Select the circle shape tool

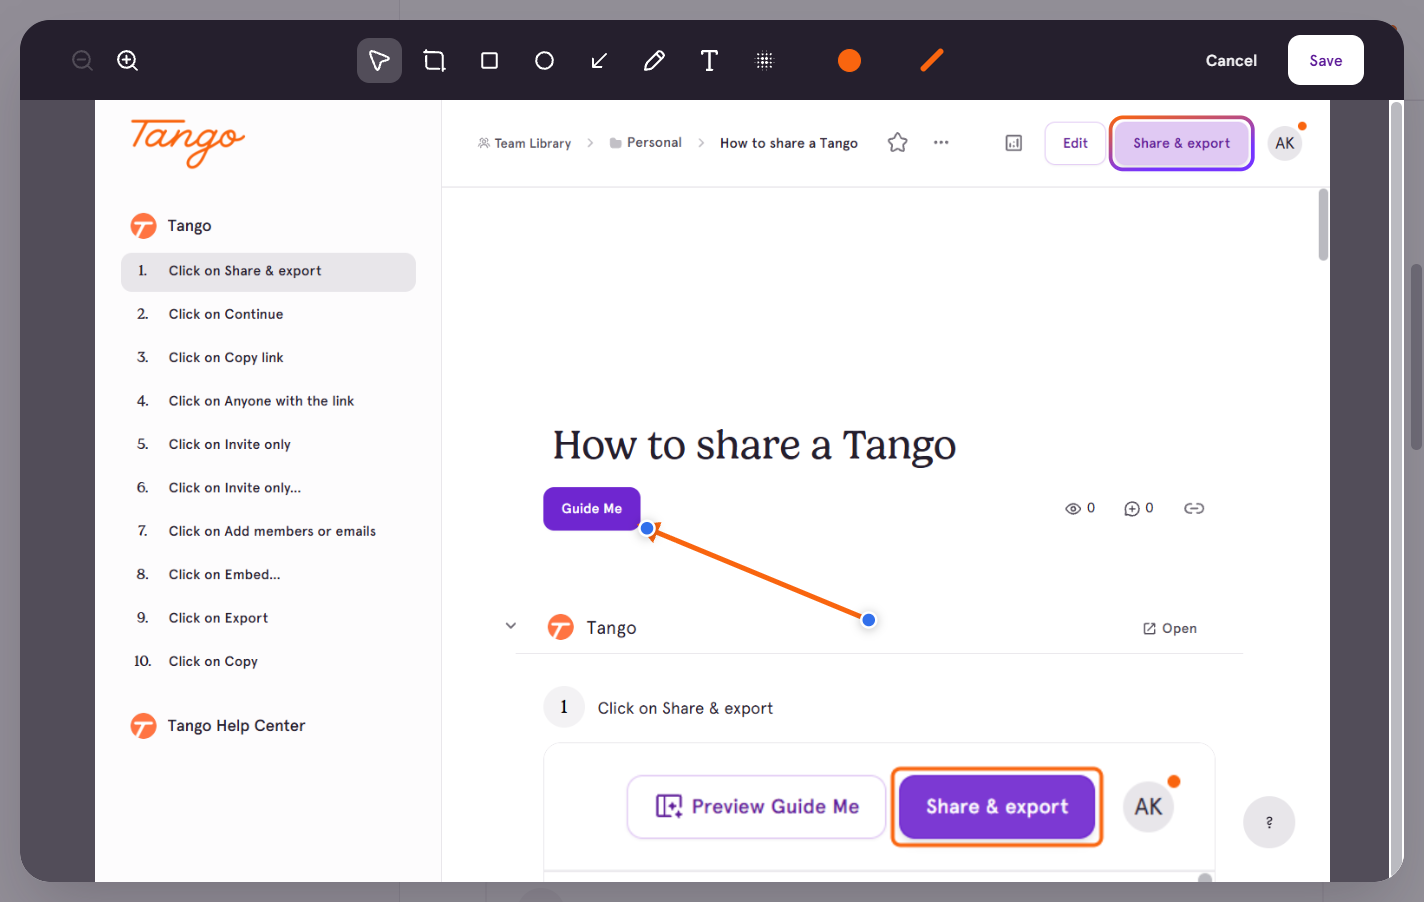(x=544, y=60)
